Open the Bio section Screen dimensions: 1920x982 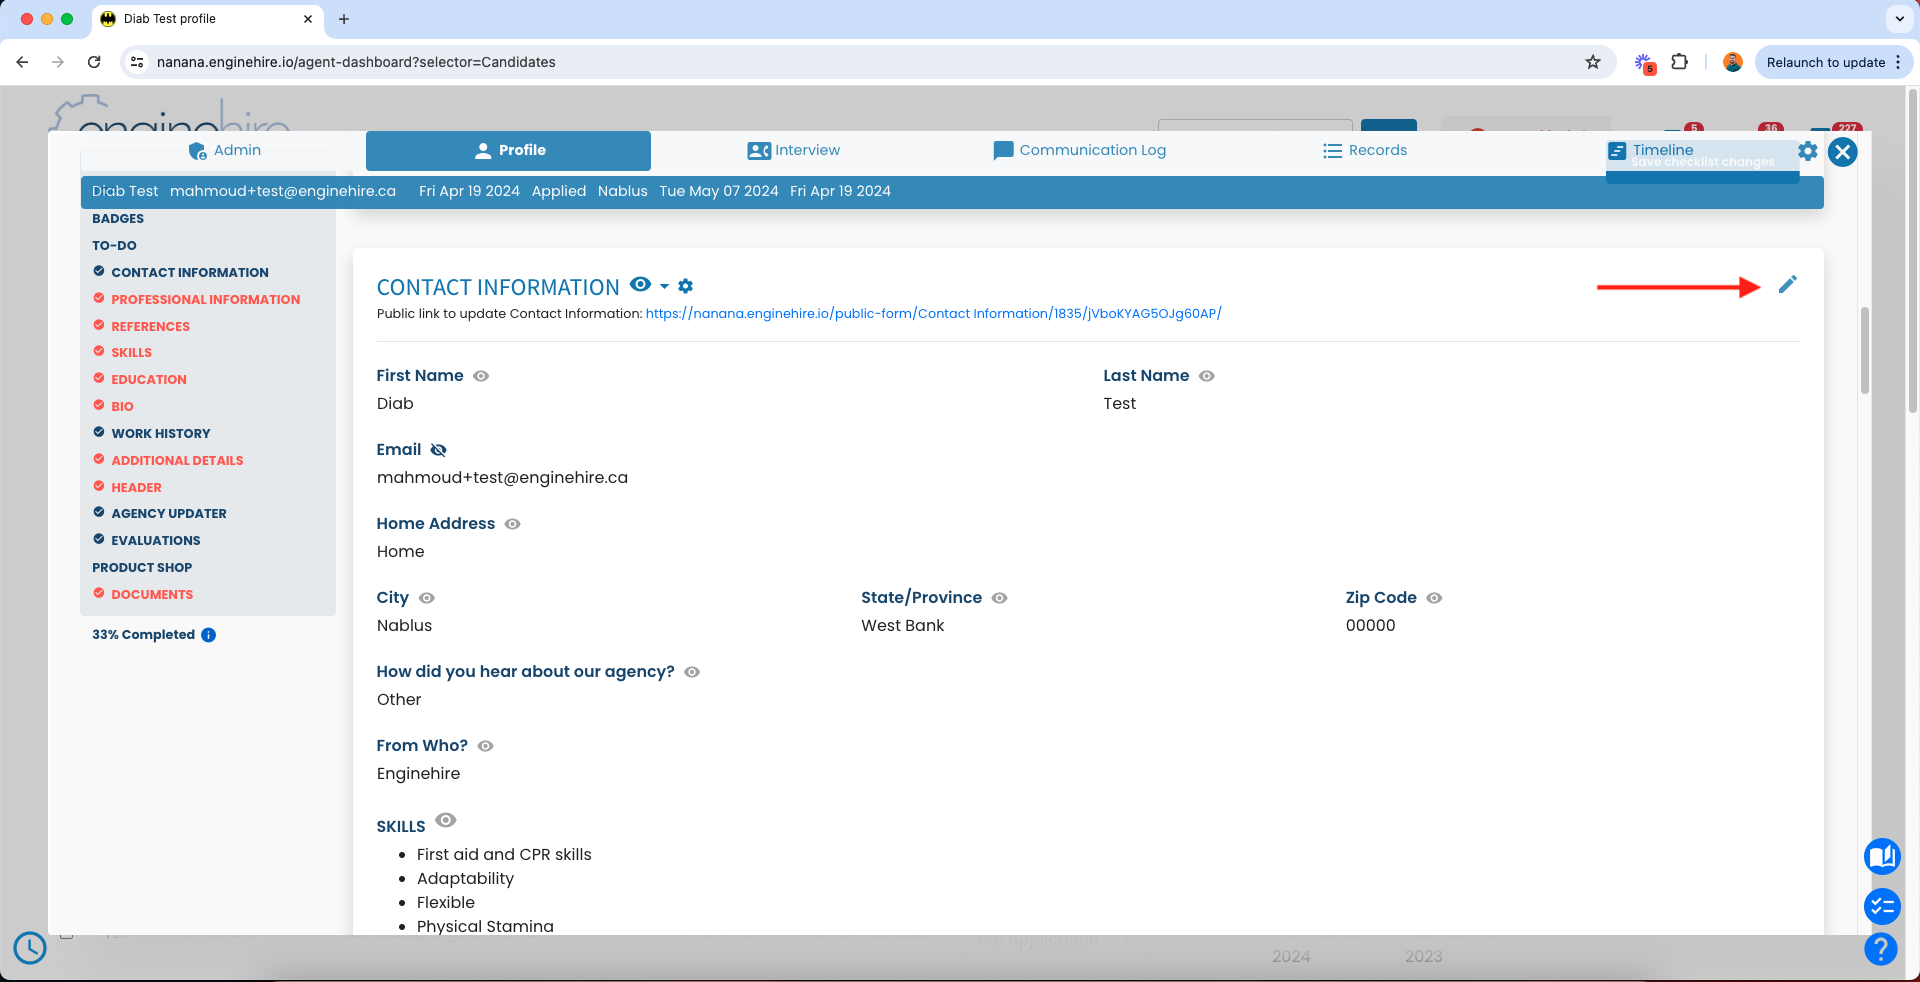(x=122, y=406)
